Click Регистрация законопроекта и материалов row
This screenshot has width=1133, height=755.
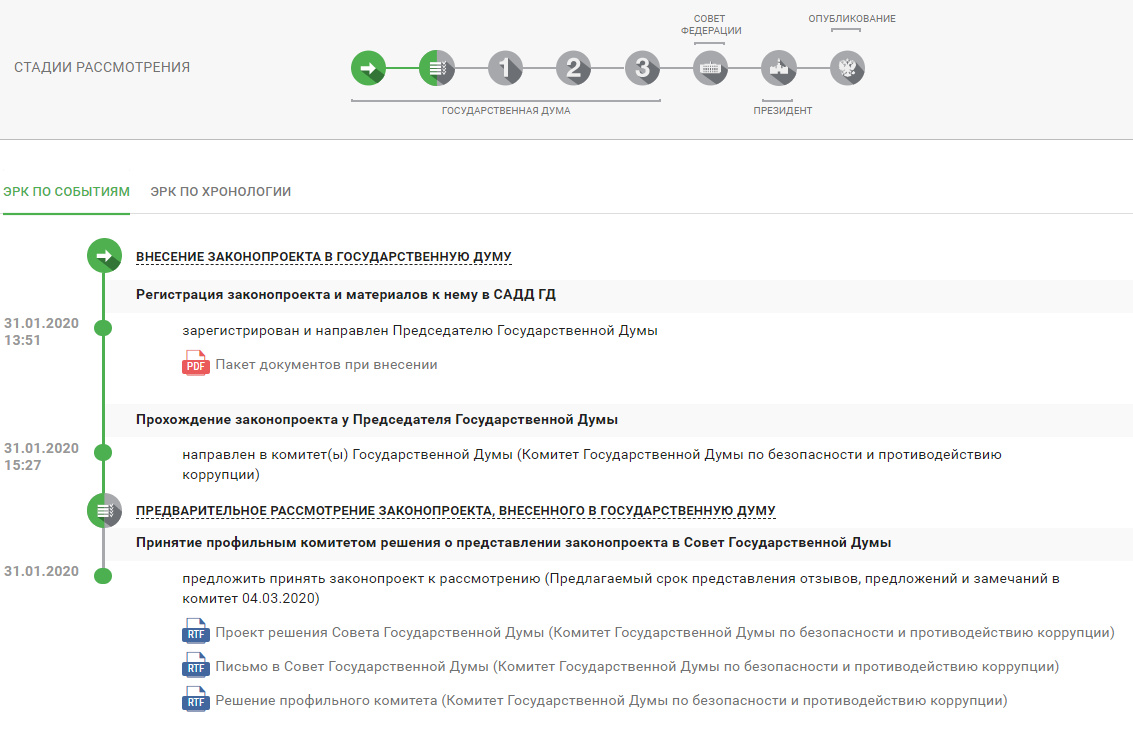[x=620, y=295]
